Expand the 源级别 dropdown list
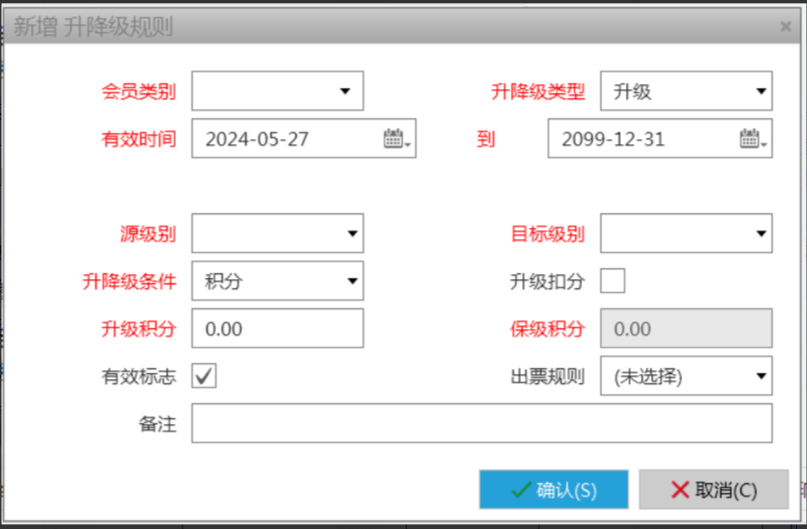The height and width of the screenshot is (529, 807). pos(351,234)
